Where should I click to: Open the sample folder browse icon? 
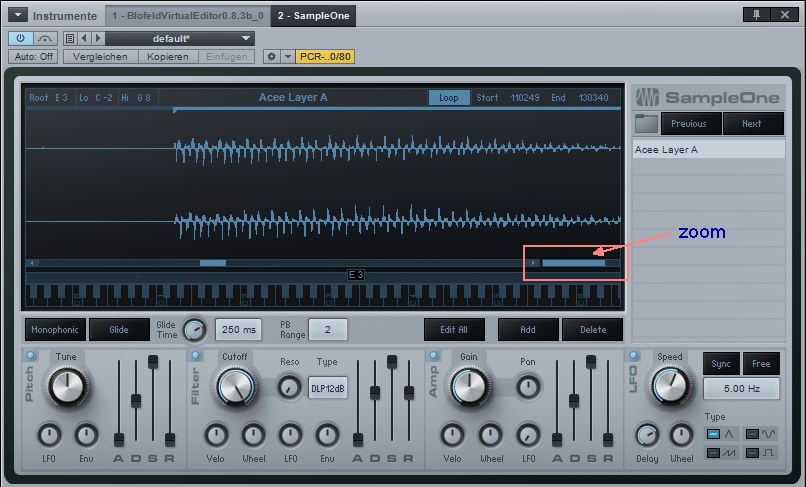click(x=646, y=124)
